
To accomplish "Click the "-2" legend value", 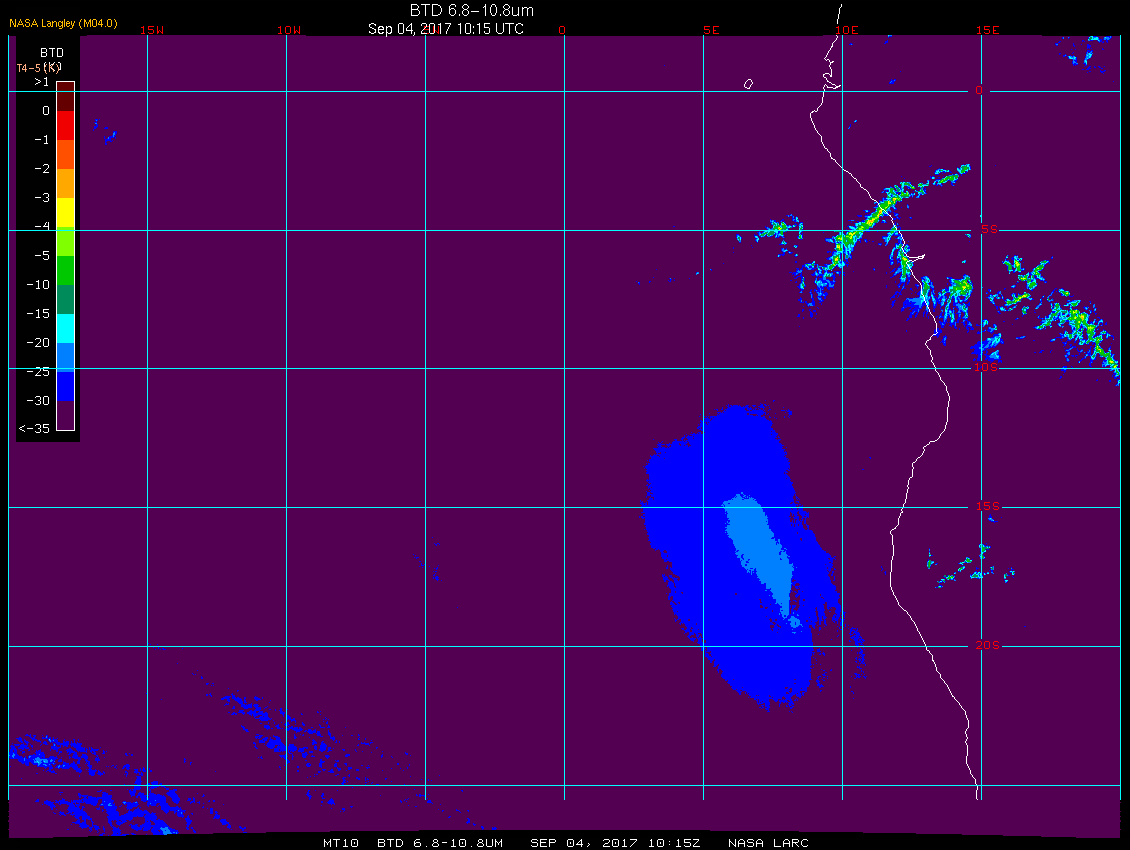I will (x=42, y=169).
